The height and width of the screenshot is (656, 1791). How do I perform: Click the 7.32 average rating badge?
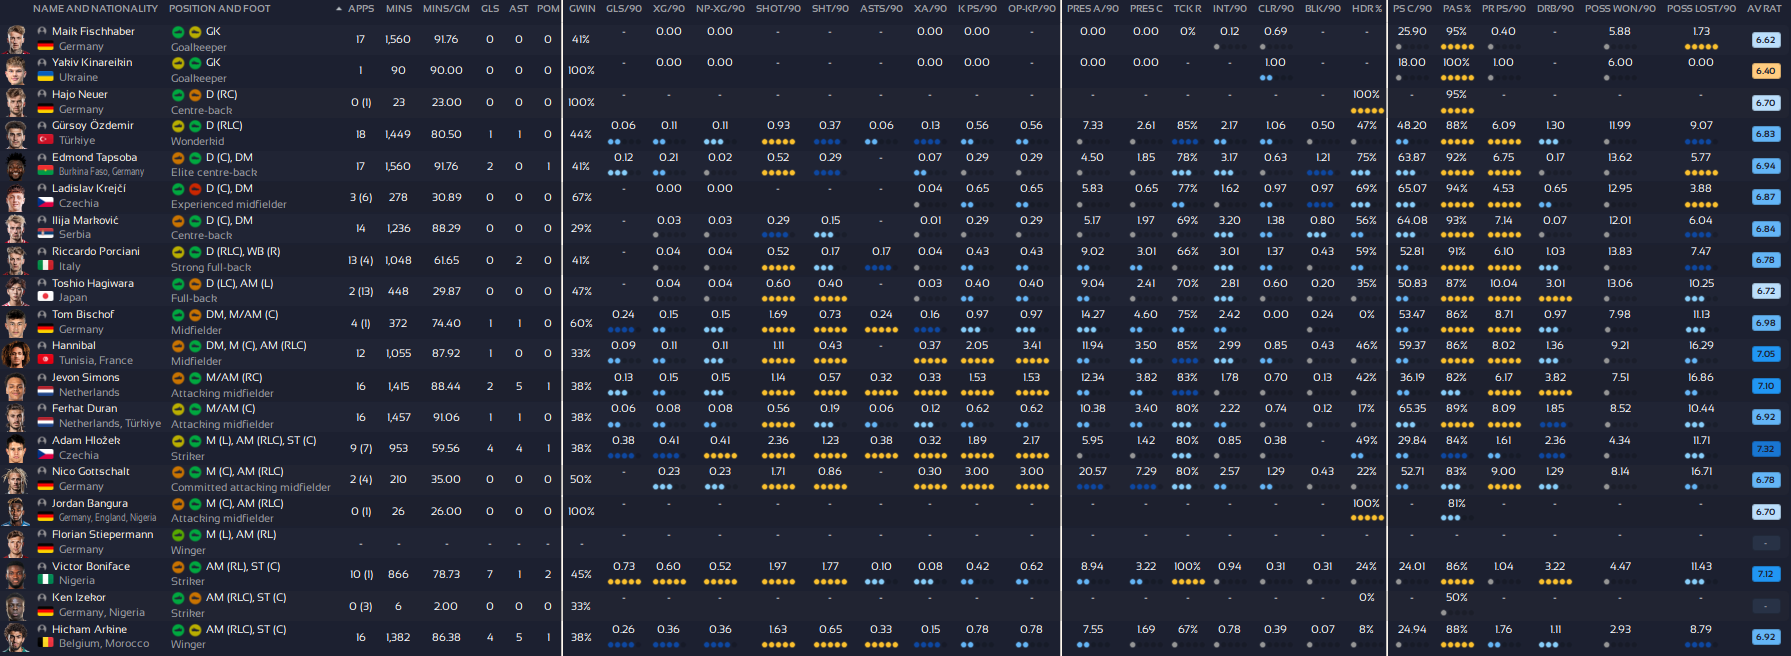1765,449
